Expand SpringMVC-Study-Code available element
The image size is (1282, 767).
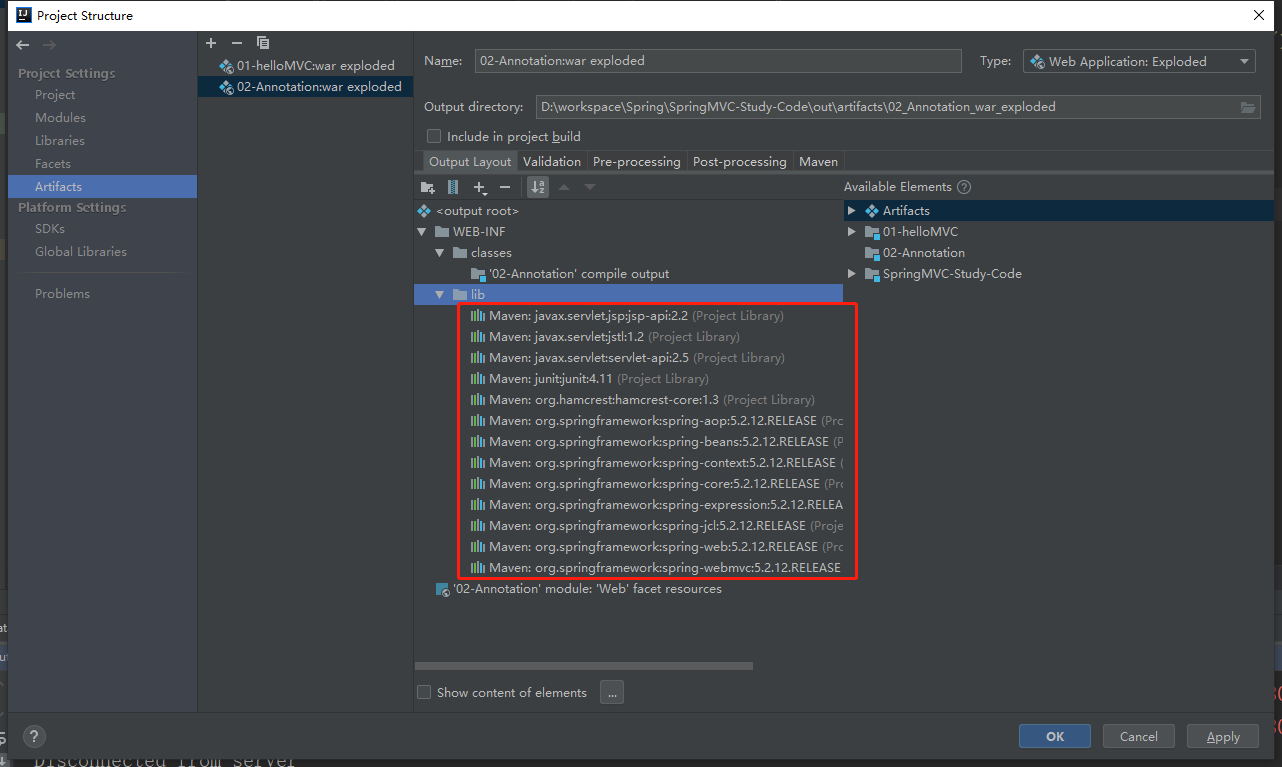(852, 274)
